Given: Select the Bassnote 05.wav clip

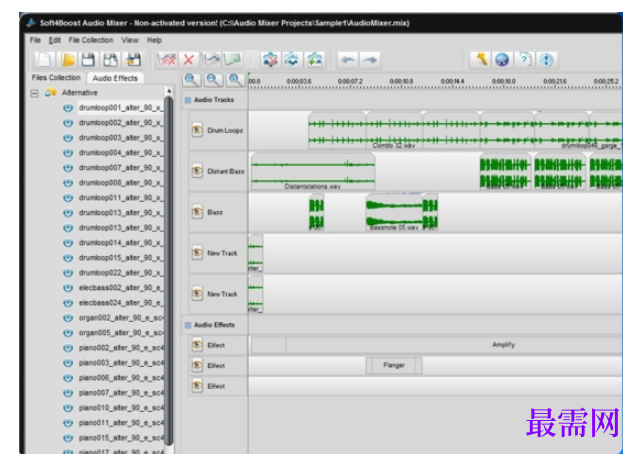Looking at the screenshot, I should (x=394, y=212).
